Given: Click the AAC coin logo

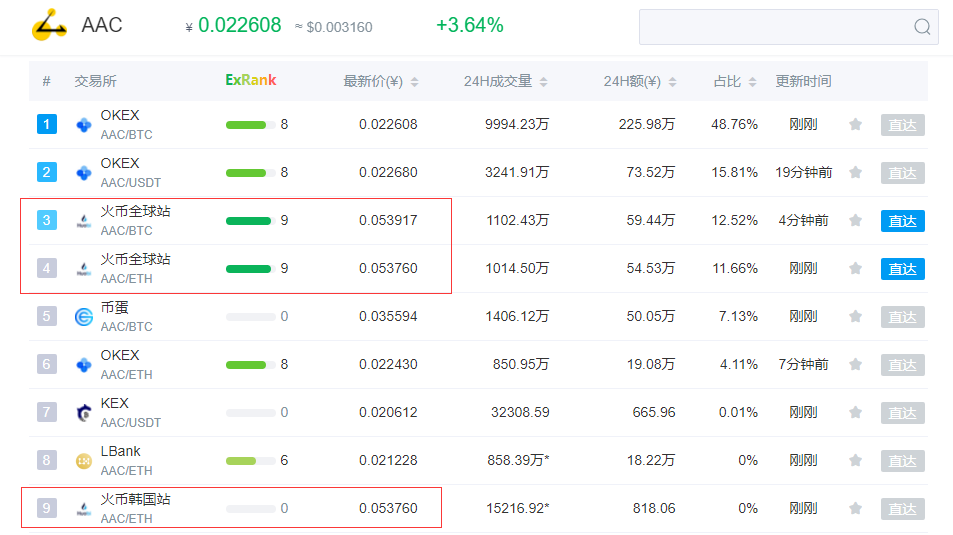Looking at the screenshot, I should [49, 25].
